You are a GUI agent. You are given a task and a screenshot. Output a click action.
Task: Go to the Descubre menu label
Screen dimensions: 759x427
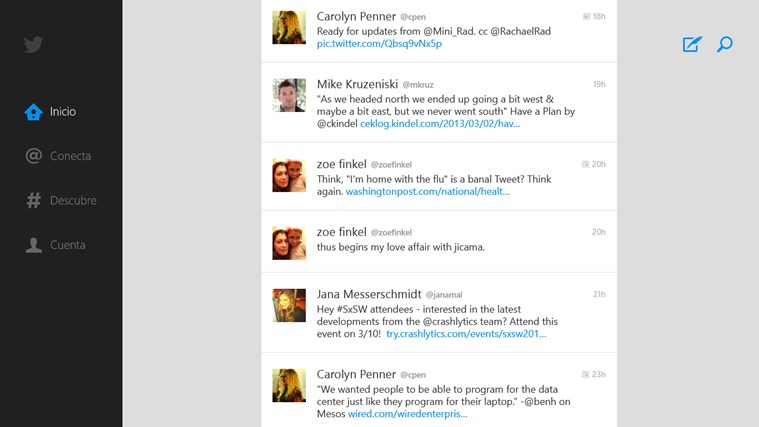(74, 200)
